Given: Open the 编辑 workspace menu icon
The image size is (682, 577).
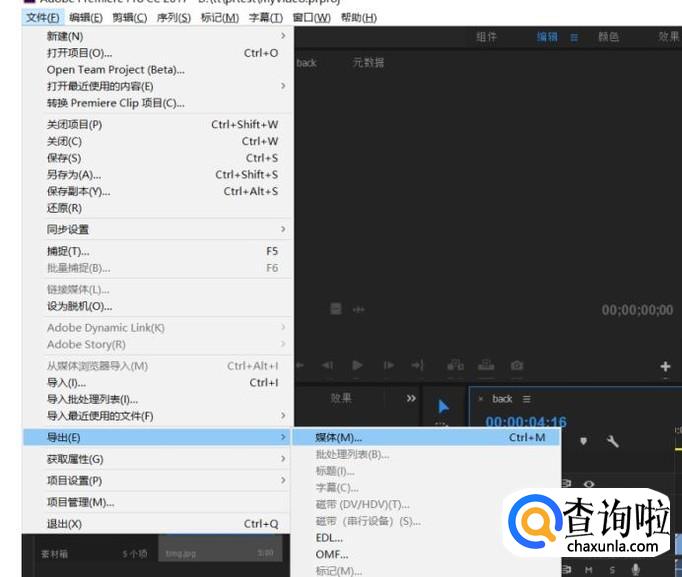Looking at the screenshot, I should [574, 37].
